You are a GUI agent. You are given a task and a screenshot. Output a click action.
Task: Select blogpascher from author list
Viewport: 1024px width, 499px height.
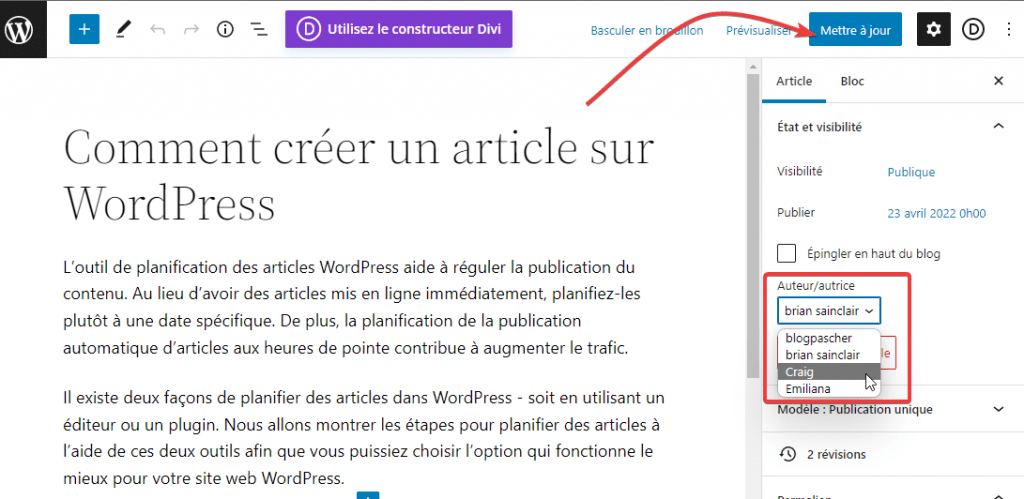829,339
